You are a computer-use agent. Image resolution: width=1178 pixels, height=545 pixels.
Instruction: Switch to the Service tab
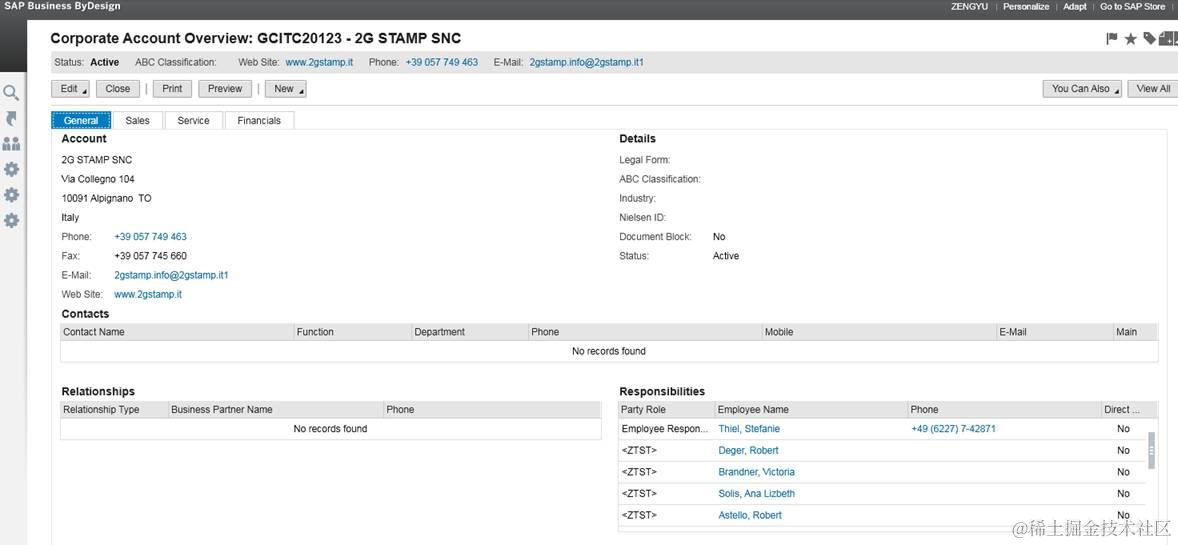pyautogui.click(x=193, y=120)
